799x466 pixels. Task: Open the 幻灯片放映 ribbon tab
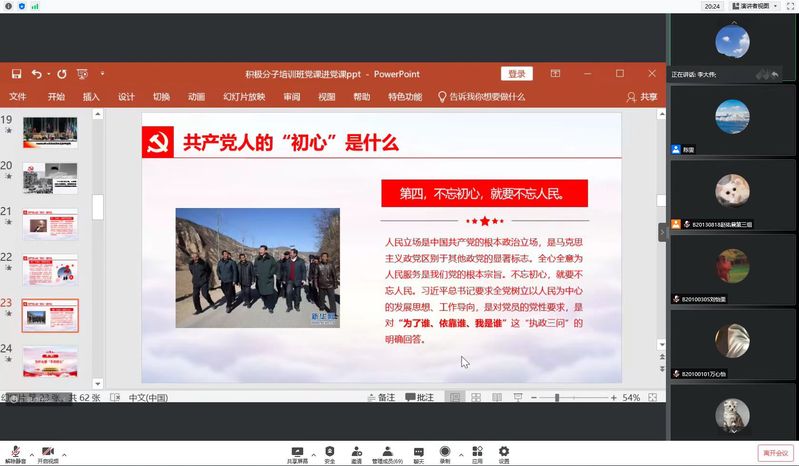[244, 97]
